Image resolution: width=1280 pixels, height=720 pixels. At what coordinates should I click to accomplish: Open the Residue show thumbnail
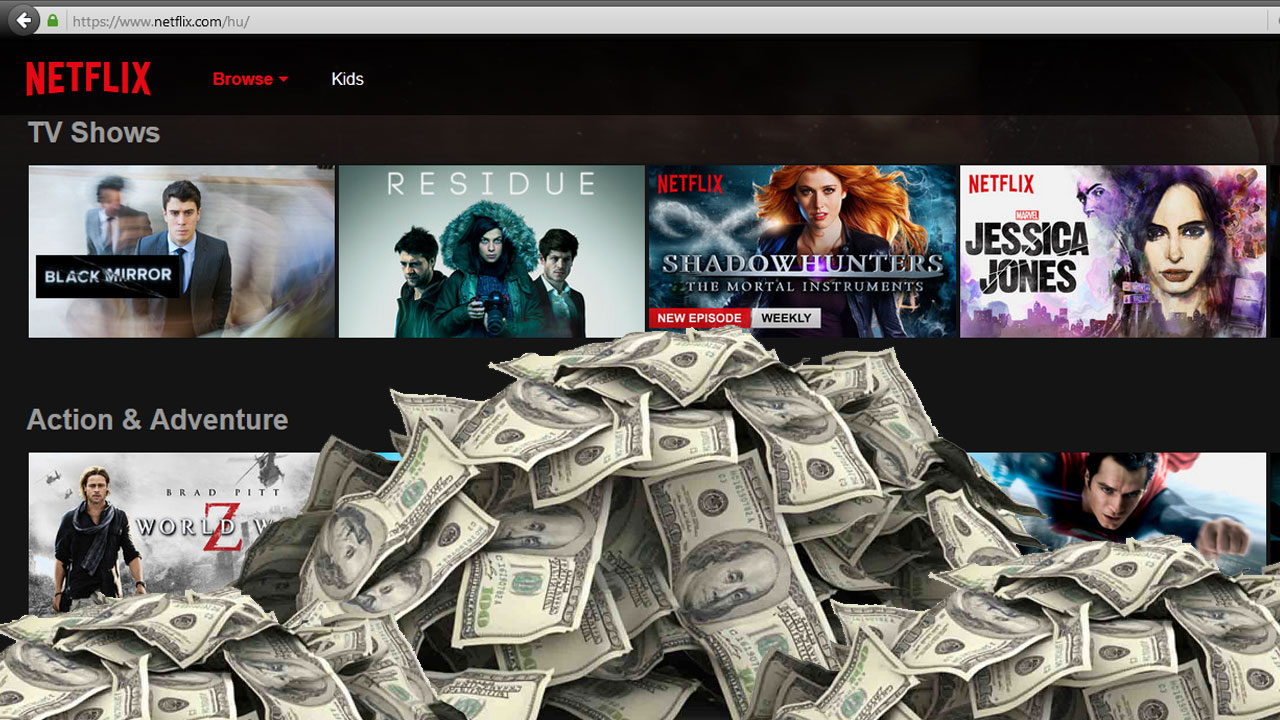click(491, 251)
